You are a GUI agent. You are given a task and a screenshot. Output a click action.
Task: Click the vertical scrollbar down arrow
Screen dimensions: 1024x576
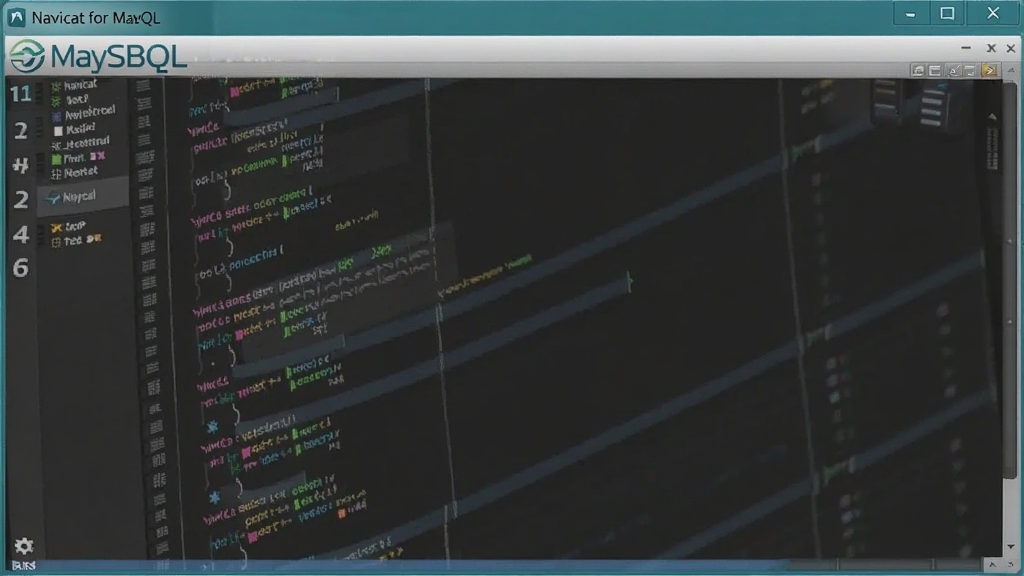[1010, 547]
